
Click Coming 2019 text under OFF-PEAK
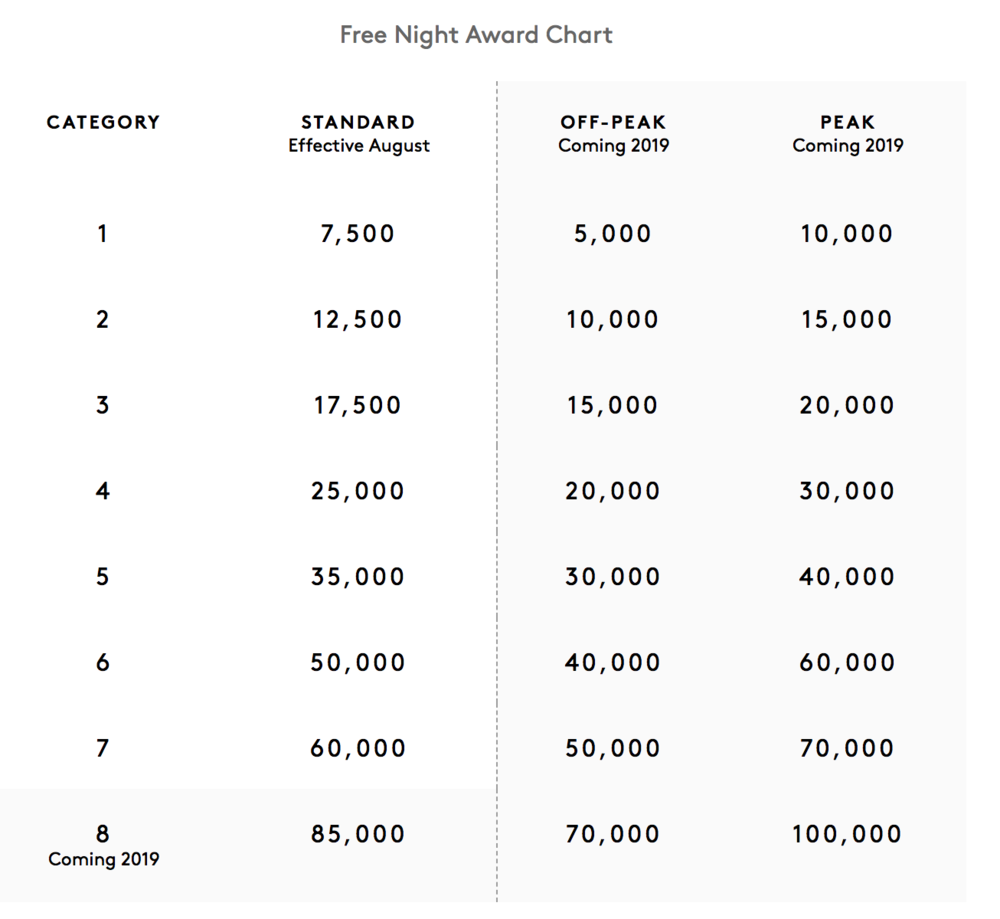click(613, 146)
